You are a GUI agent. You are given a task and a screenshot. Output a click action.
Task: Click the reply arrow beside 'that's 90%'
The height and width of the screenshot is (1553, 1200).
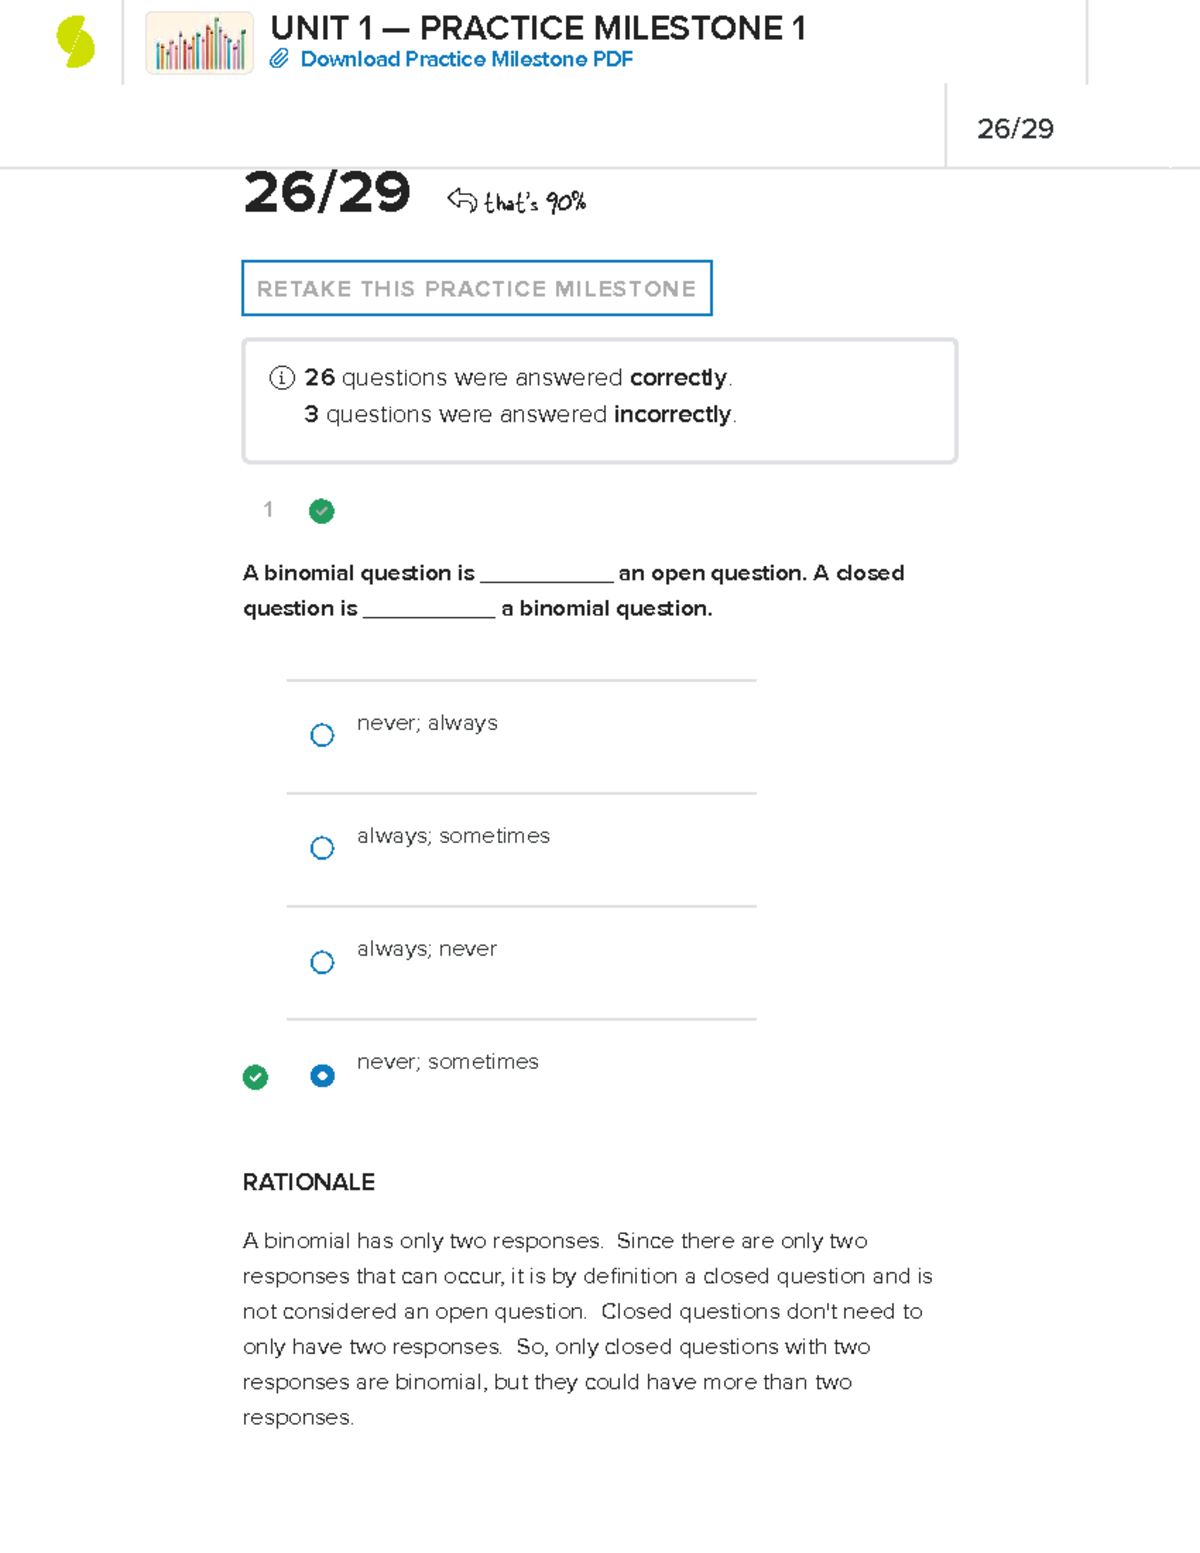pos(462,200)
